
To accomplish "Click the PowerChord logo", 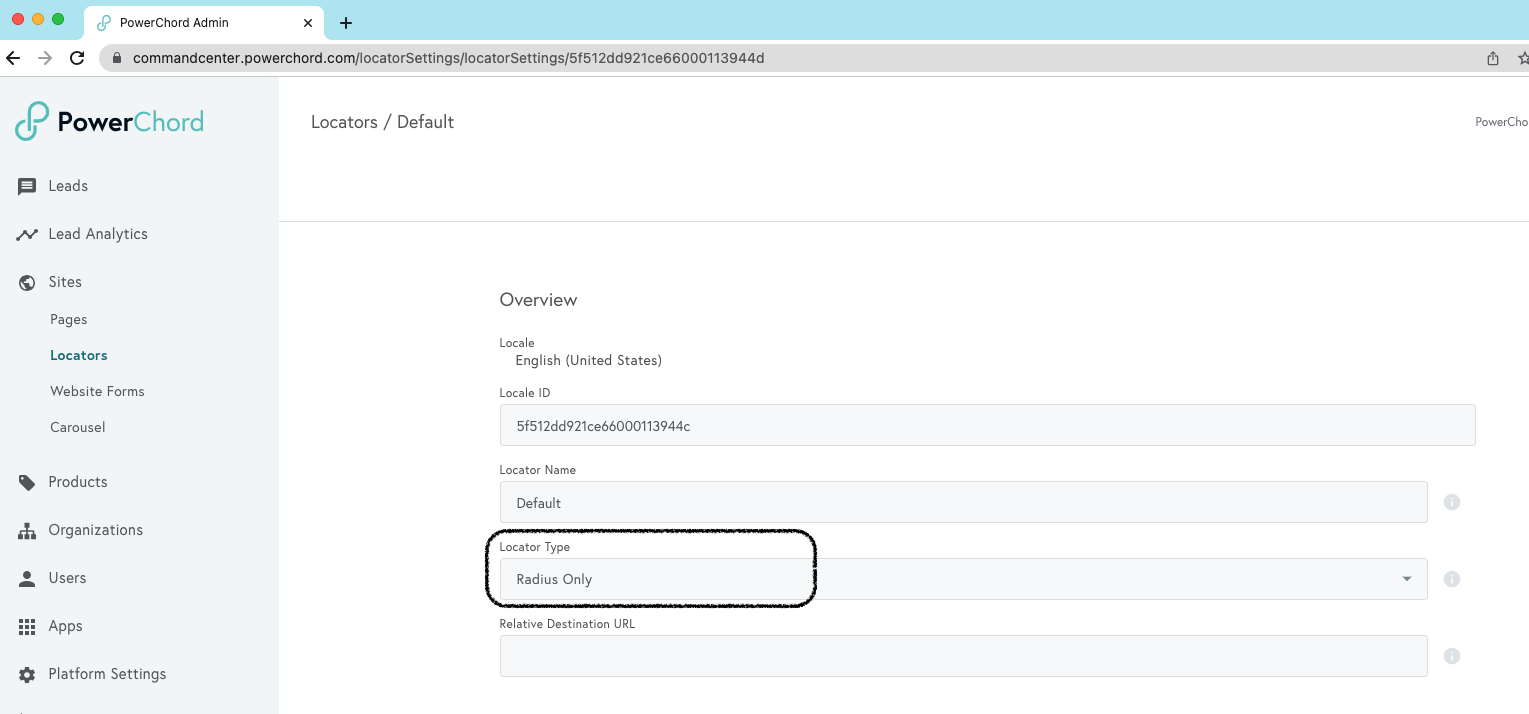I will pyautogui.click(x=110, y=121).
